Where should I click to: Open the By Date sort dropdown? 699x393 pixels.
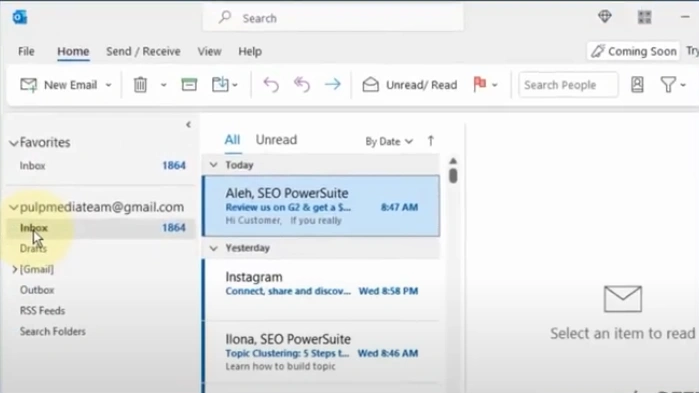click(x=389, y=141)
